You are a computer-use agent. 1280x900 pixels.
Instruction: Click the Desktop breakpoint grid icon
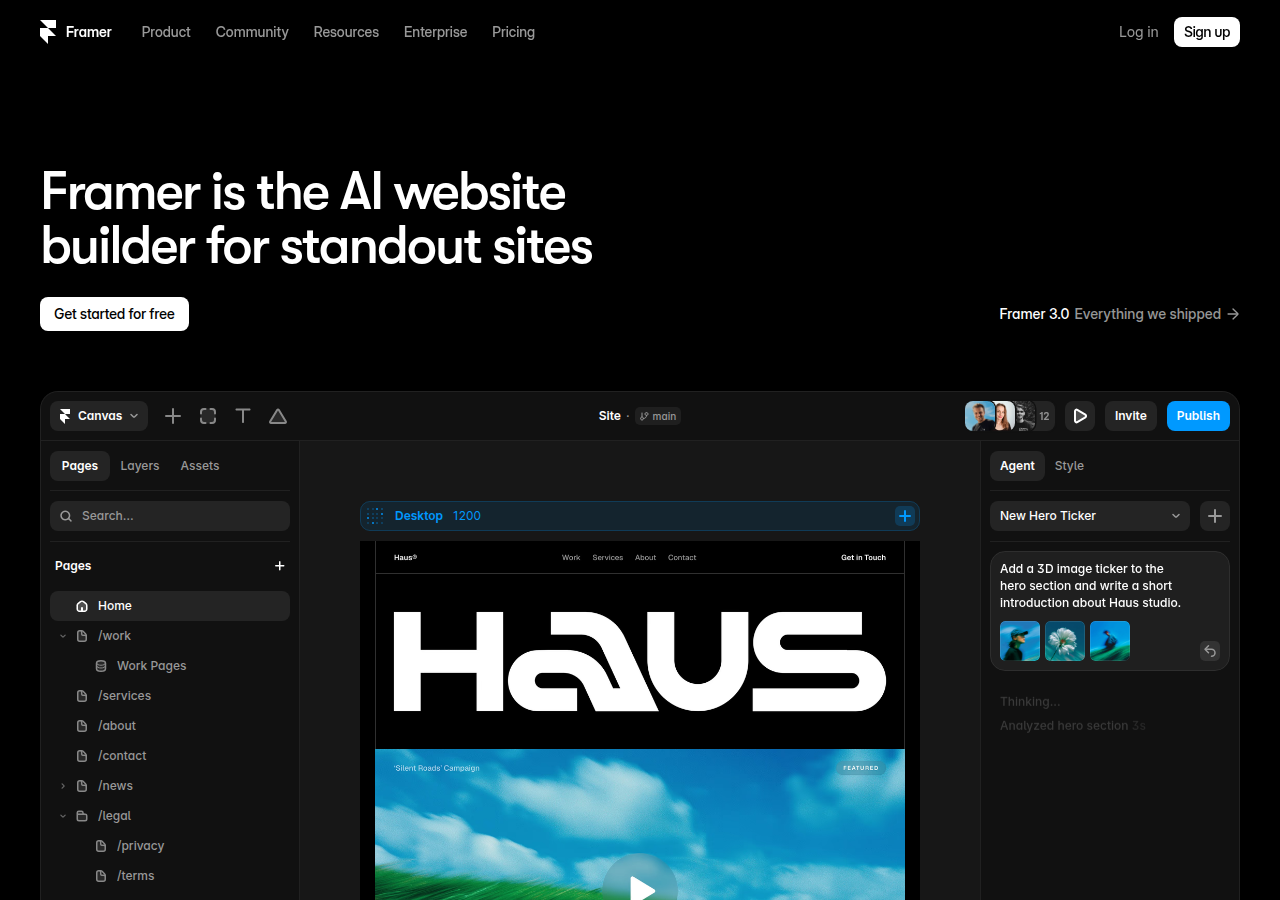coord(375,516)
